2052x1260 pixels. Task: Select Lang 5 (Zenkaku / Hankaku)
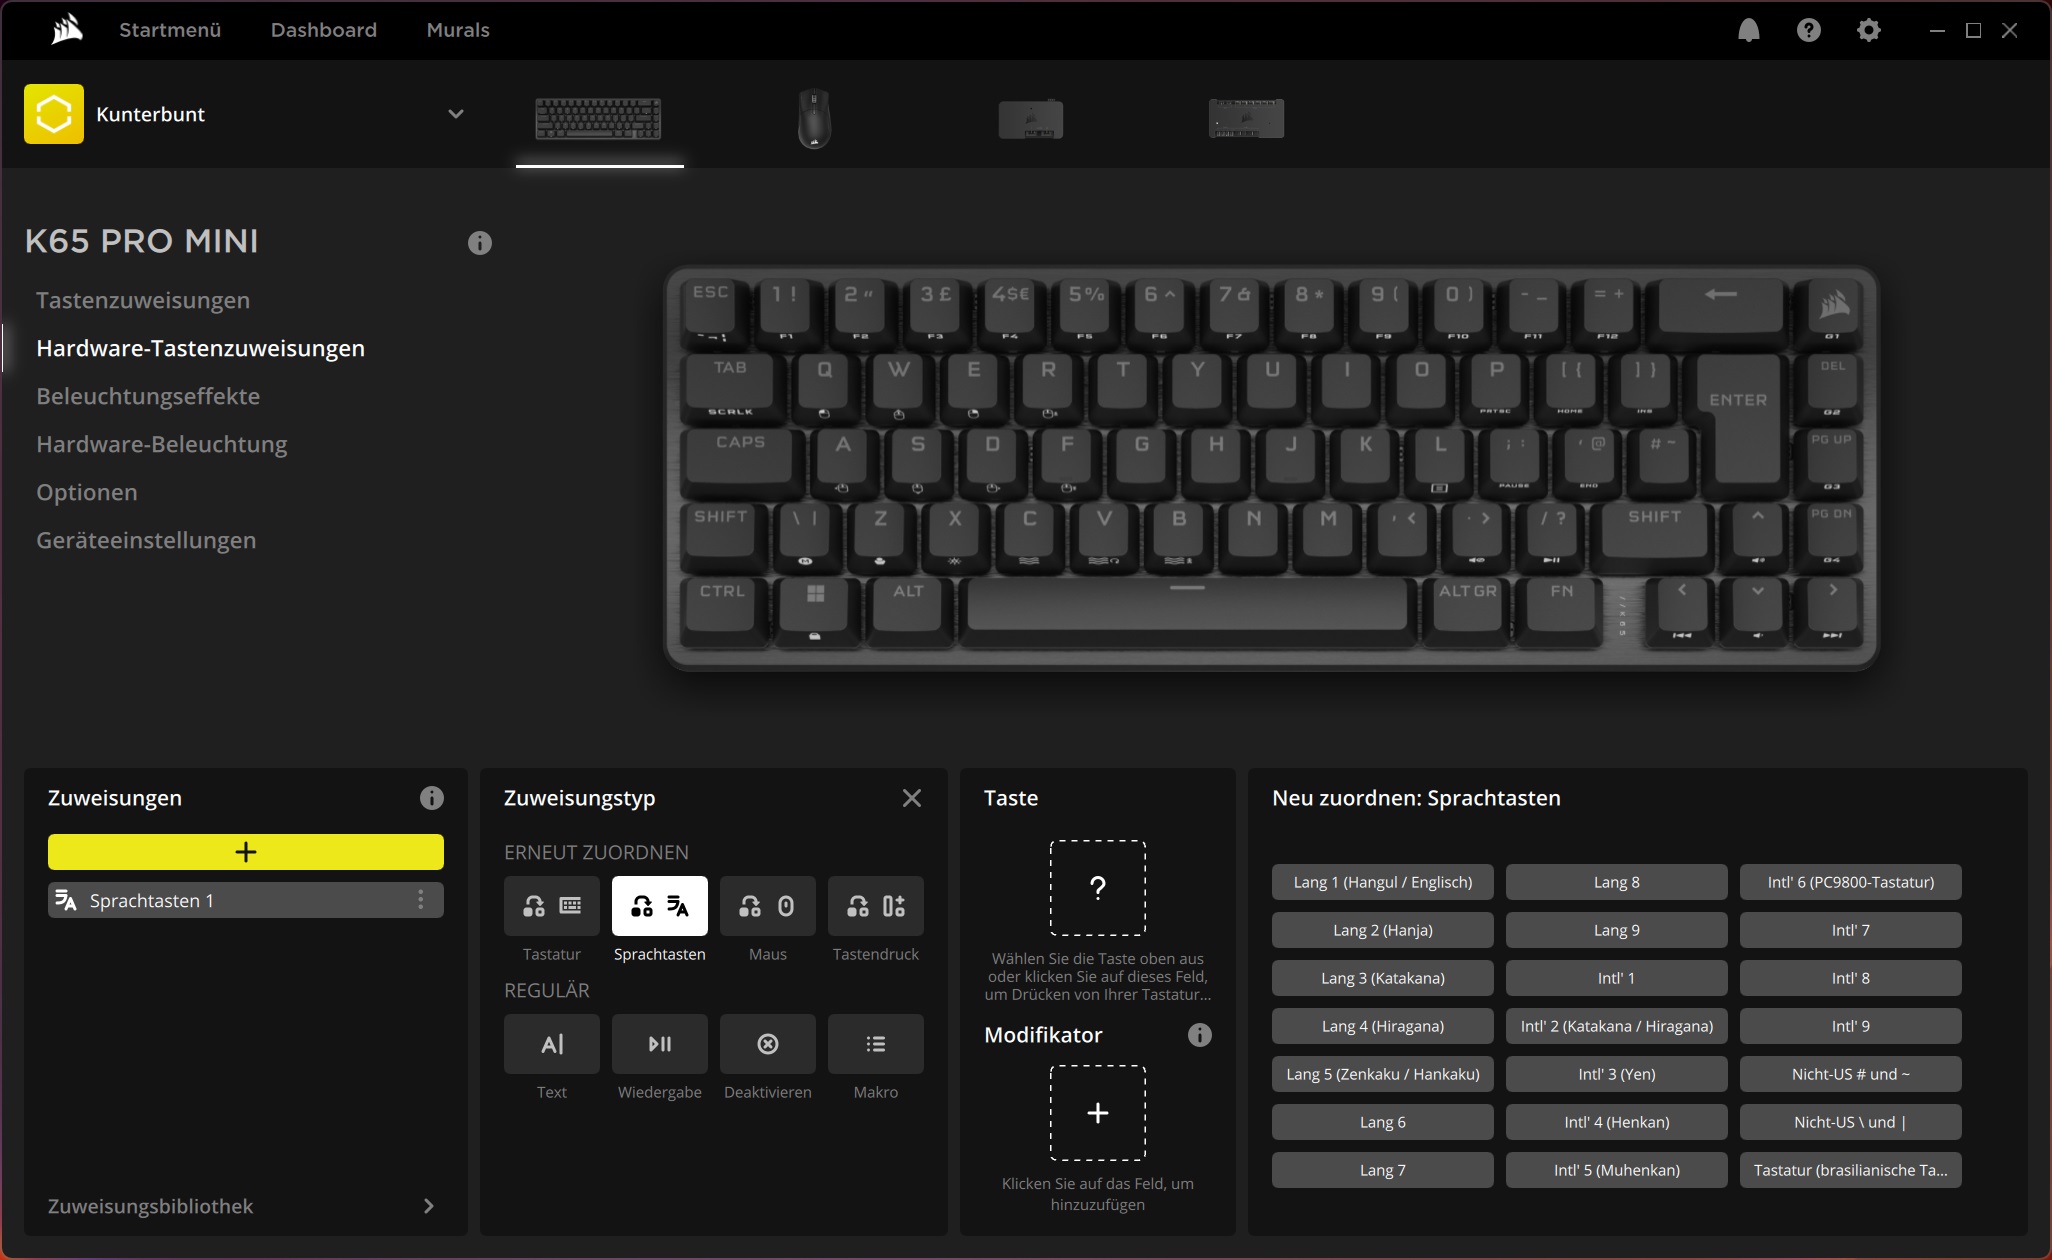click(1383, 1074)
